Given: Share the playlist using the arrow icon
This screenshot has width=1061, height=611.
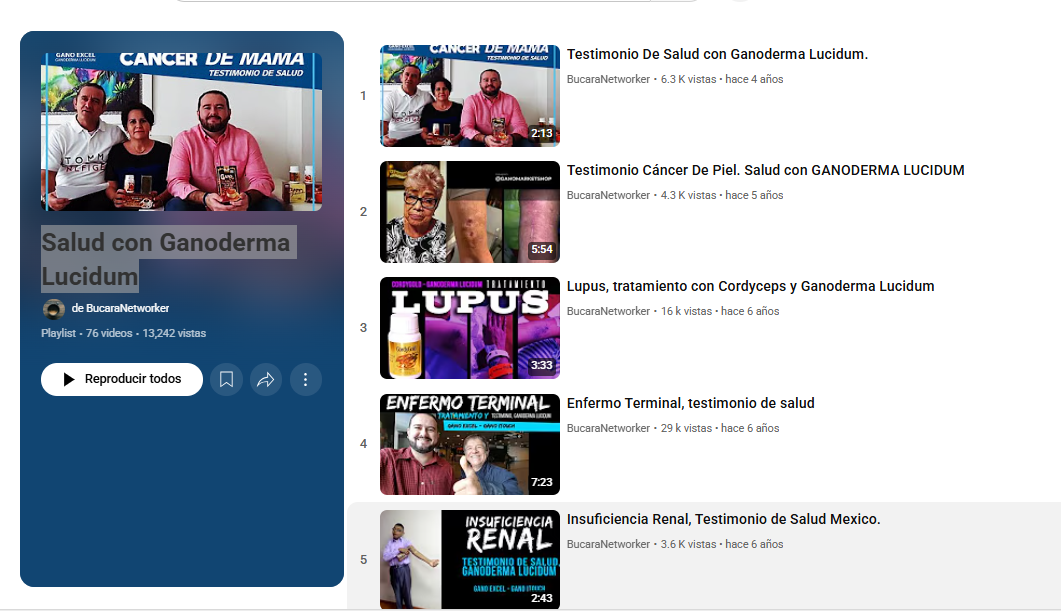Looking at the screenshot, I should click(266, 380).
